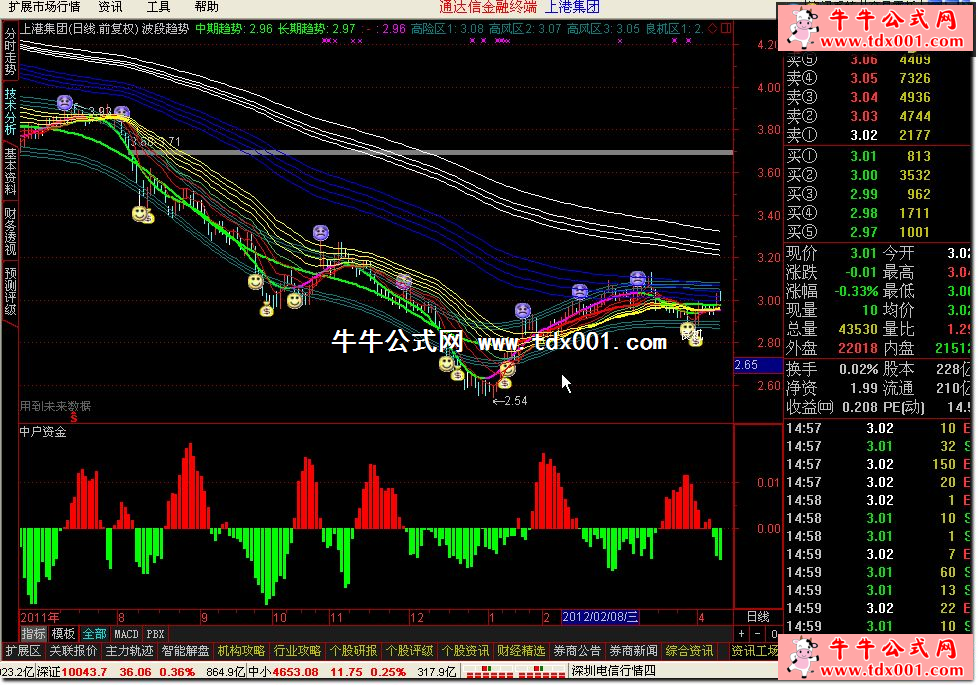Select the 买⑤ bid row at 2.97

[876, 232]
